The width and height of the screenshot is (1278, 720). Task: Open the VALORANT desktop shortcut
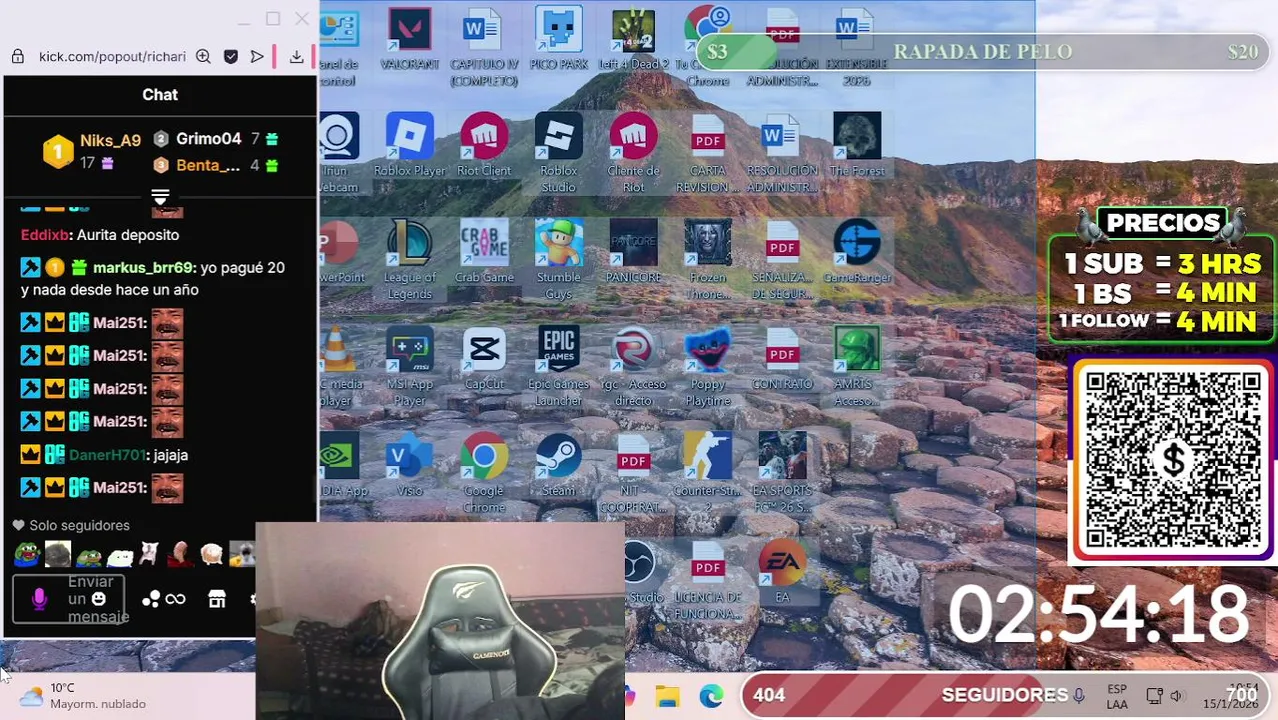tap(409, 40)
